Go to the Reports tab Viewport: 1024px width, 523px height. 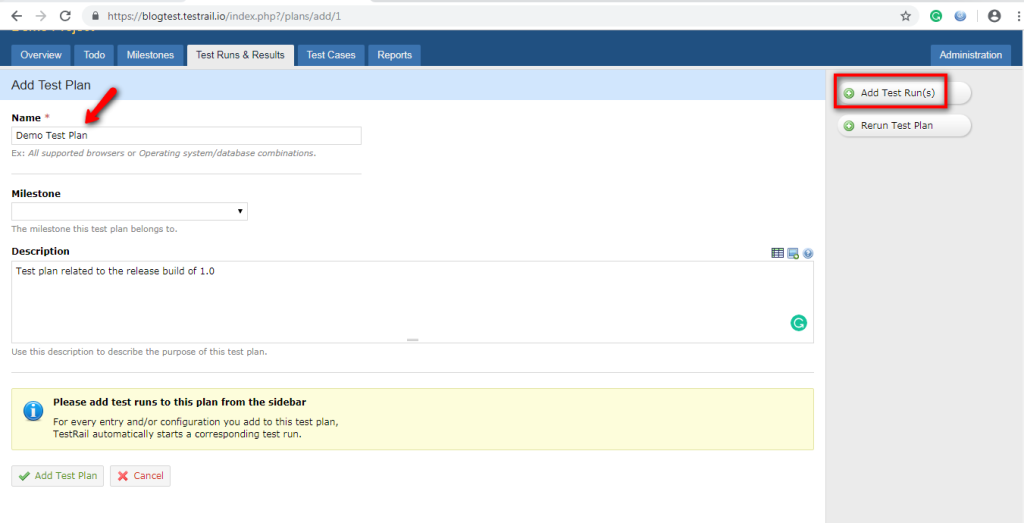click(394, 55)
